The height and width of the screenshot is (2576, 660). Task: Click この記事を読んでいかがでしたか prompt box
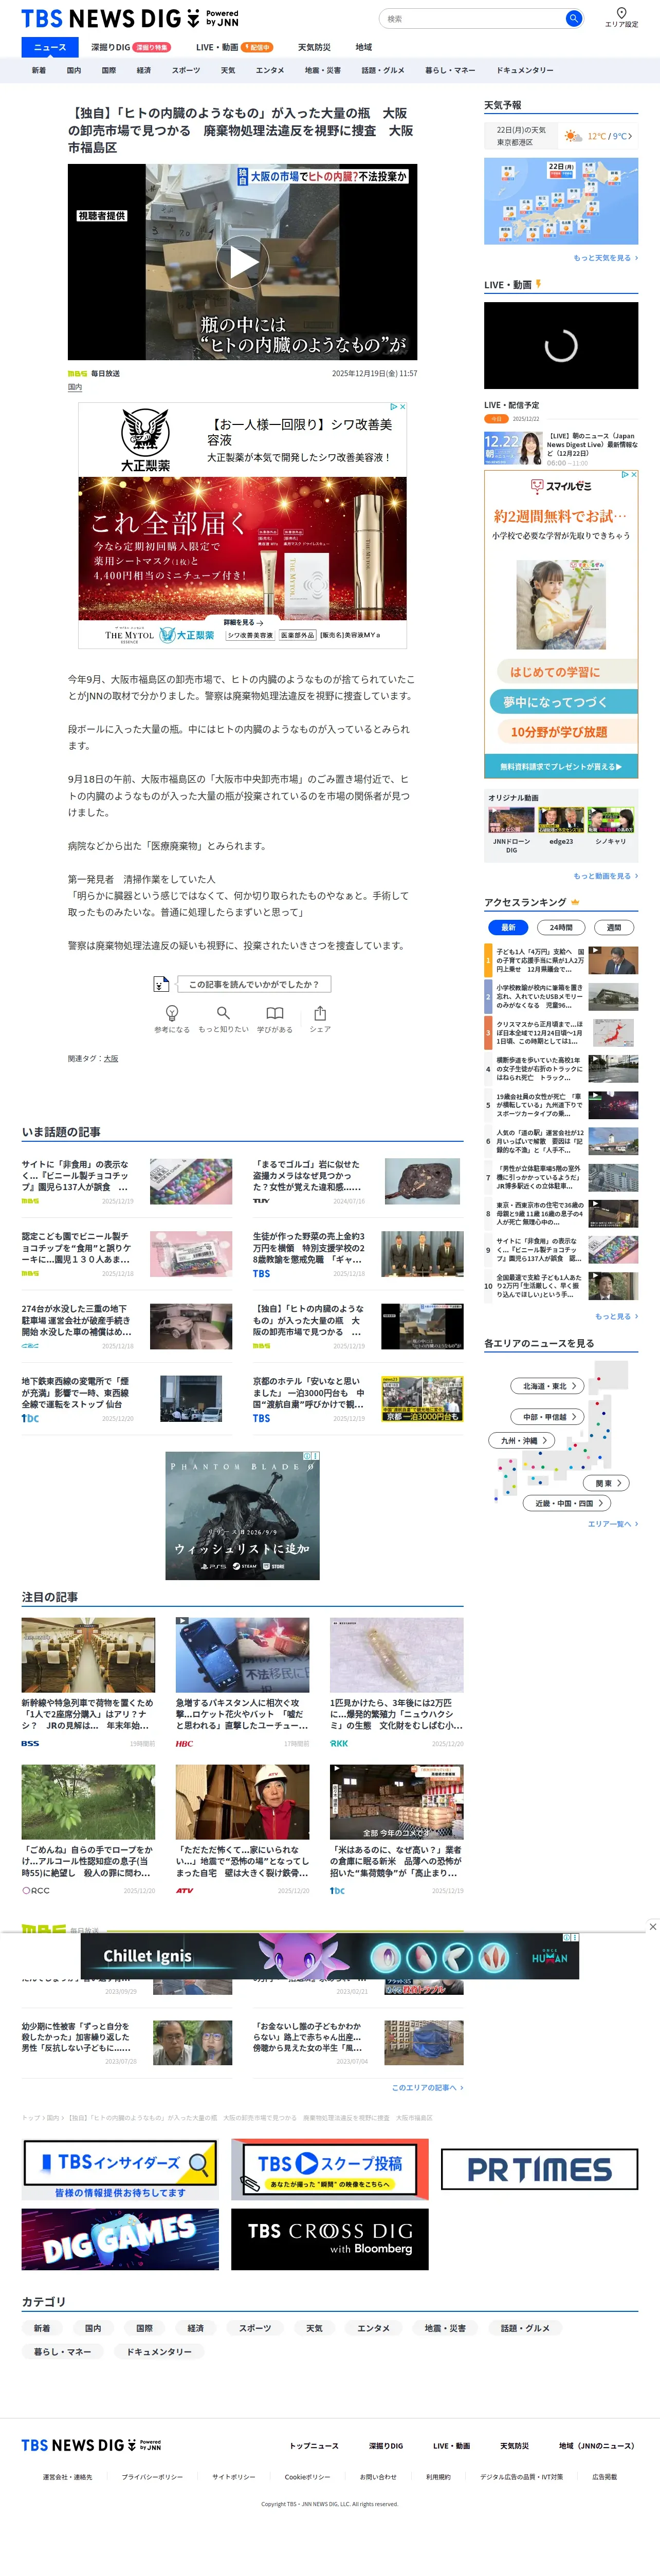pos(254,984)
